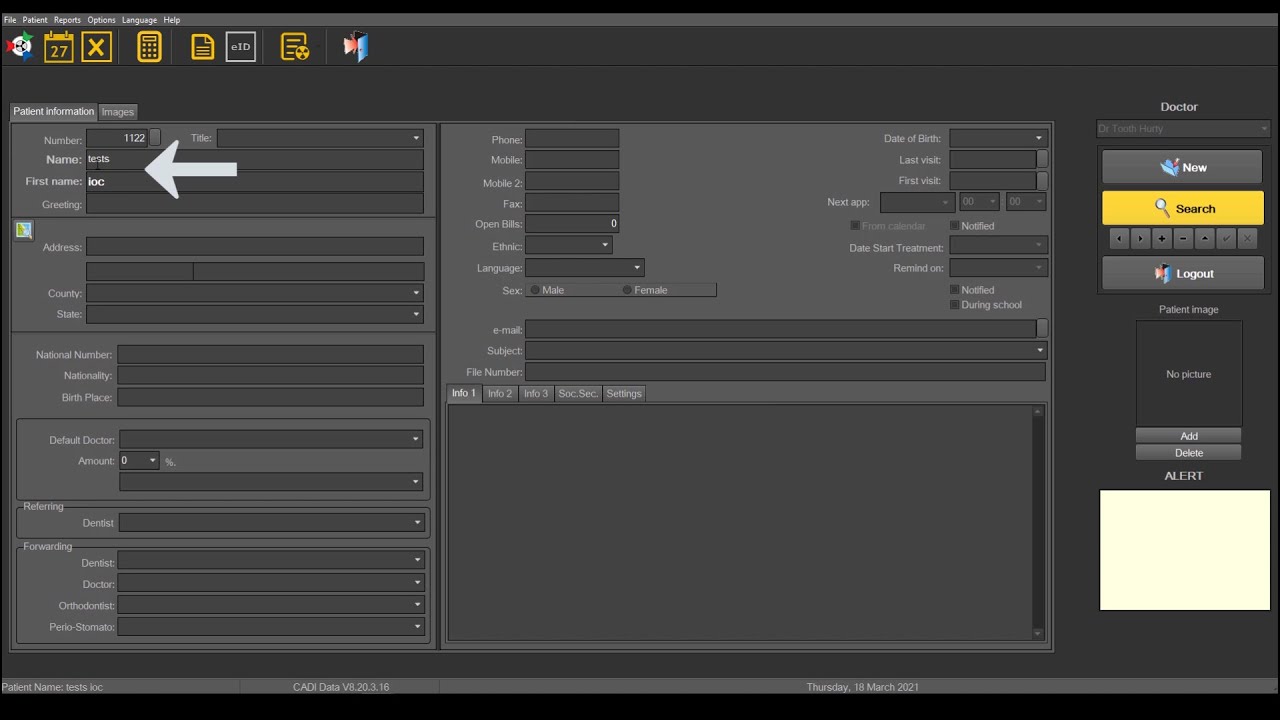The width and height of the screenshot is (1280, 720).
Task: Toggle Notified checkbox under Remind on
Action: click(954, 290)
